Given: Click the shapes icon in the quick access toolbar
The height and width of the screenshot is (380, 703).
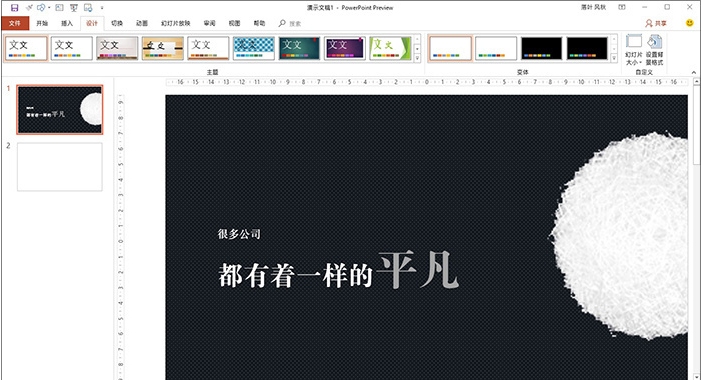Looking at the screenshot, I should [41, 8].
